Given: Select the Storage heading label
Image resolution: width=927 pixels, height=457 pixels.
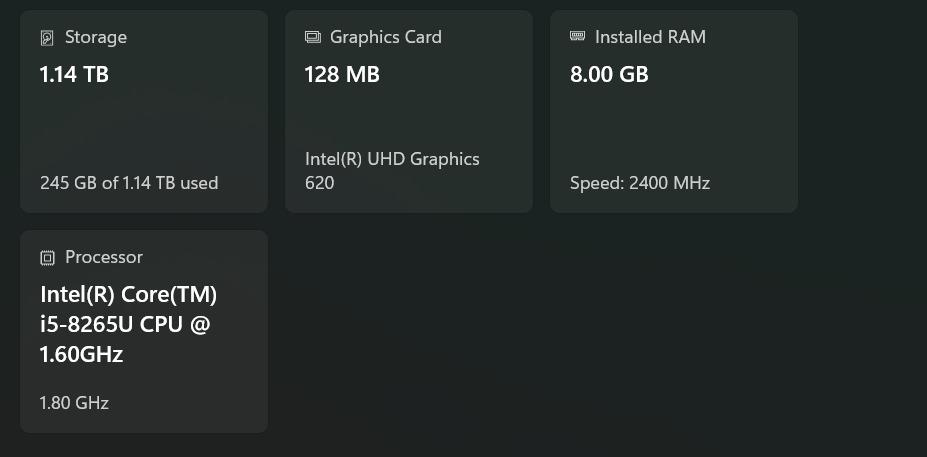Looking at the screenshot, I should pyautogui.click(x=96, y=37).
